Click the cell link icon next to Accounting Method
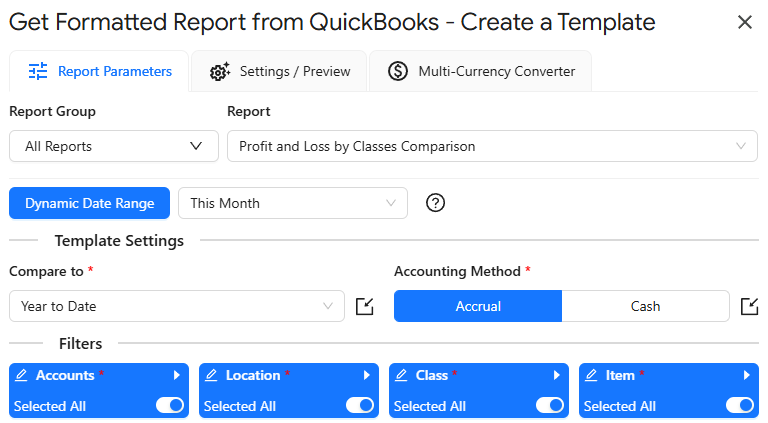The width and height of the screenshot is (768, 423). 749,306
